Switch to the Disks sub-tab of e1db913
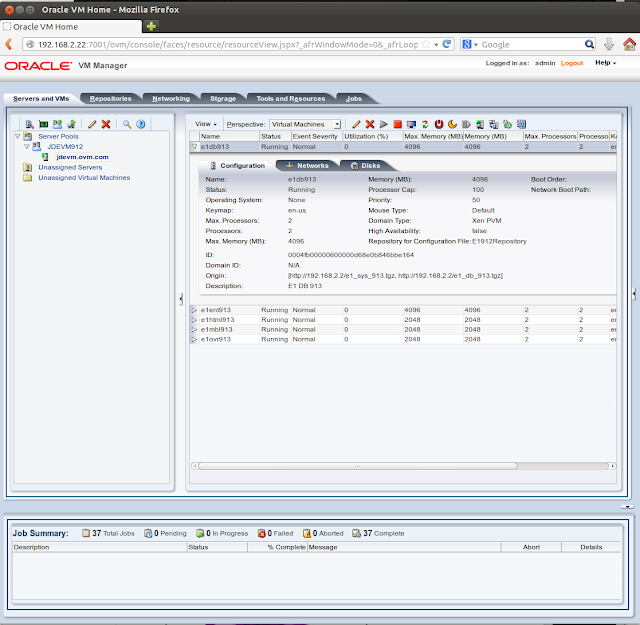 [366, 165]
